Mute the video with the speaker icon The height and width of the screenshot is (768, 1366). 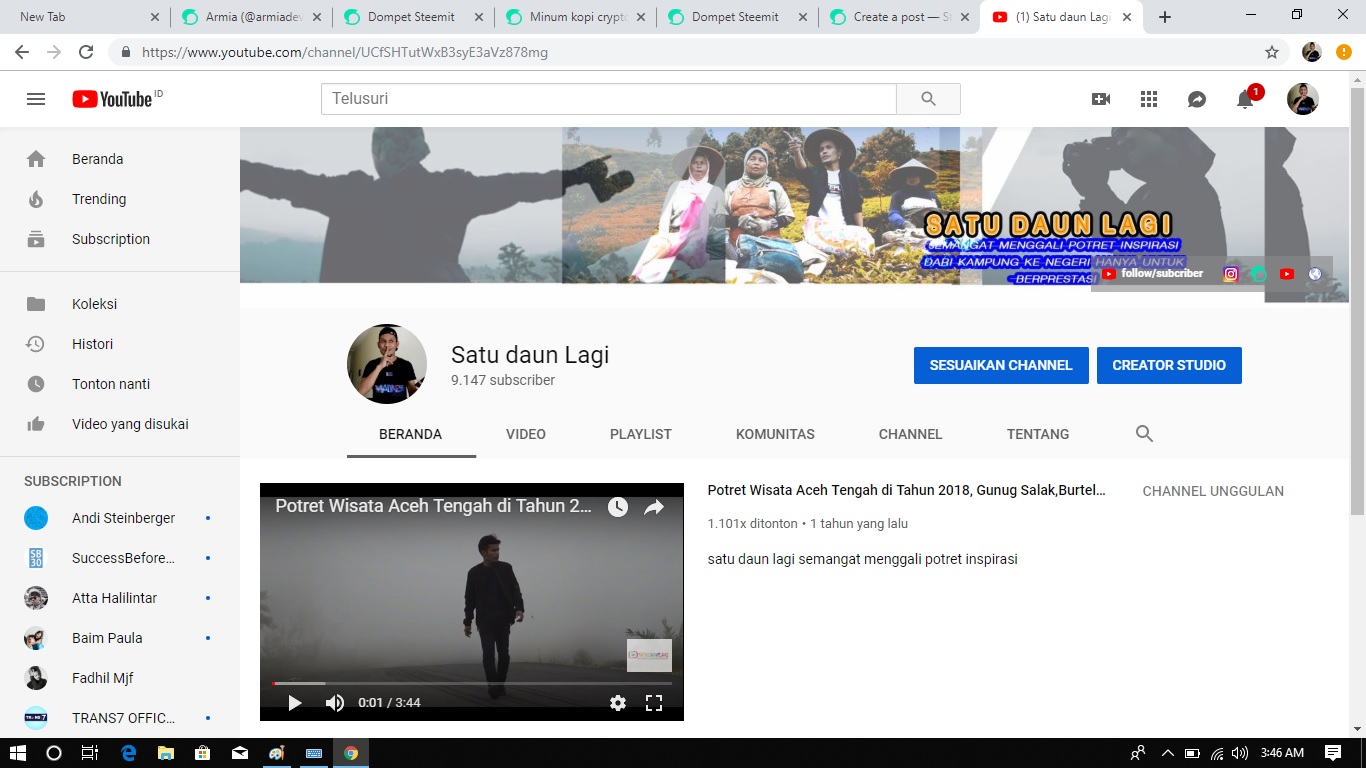coord(335,703)
